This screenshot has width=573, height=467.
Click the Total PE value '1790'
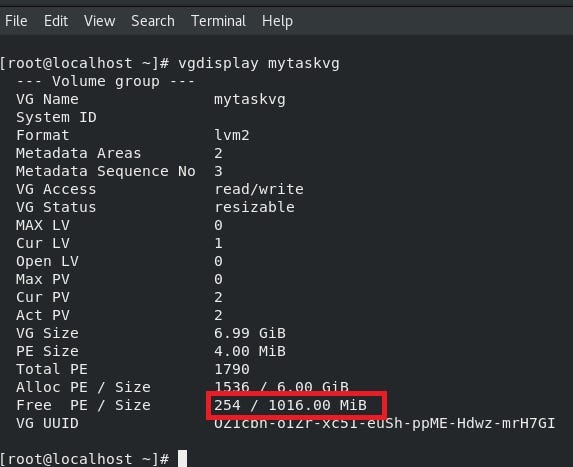click(232, 369)
